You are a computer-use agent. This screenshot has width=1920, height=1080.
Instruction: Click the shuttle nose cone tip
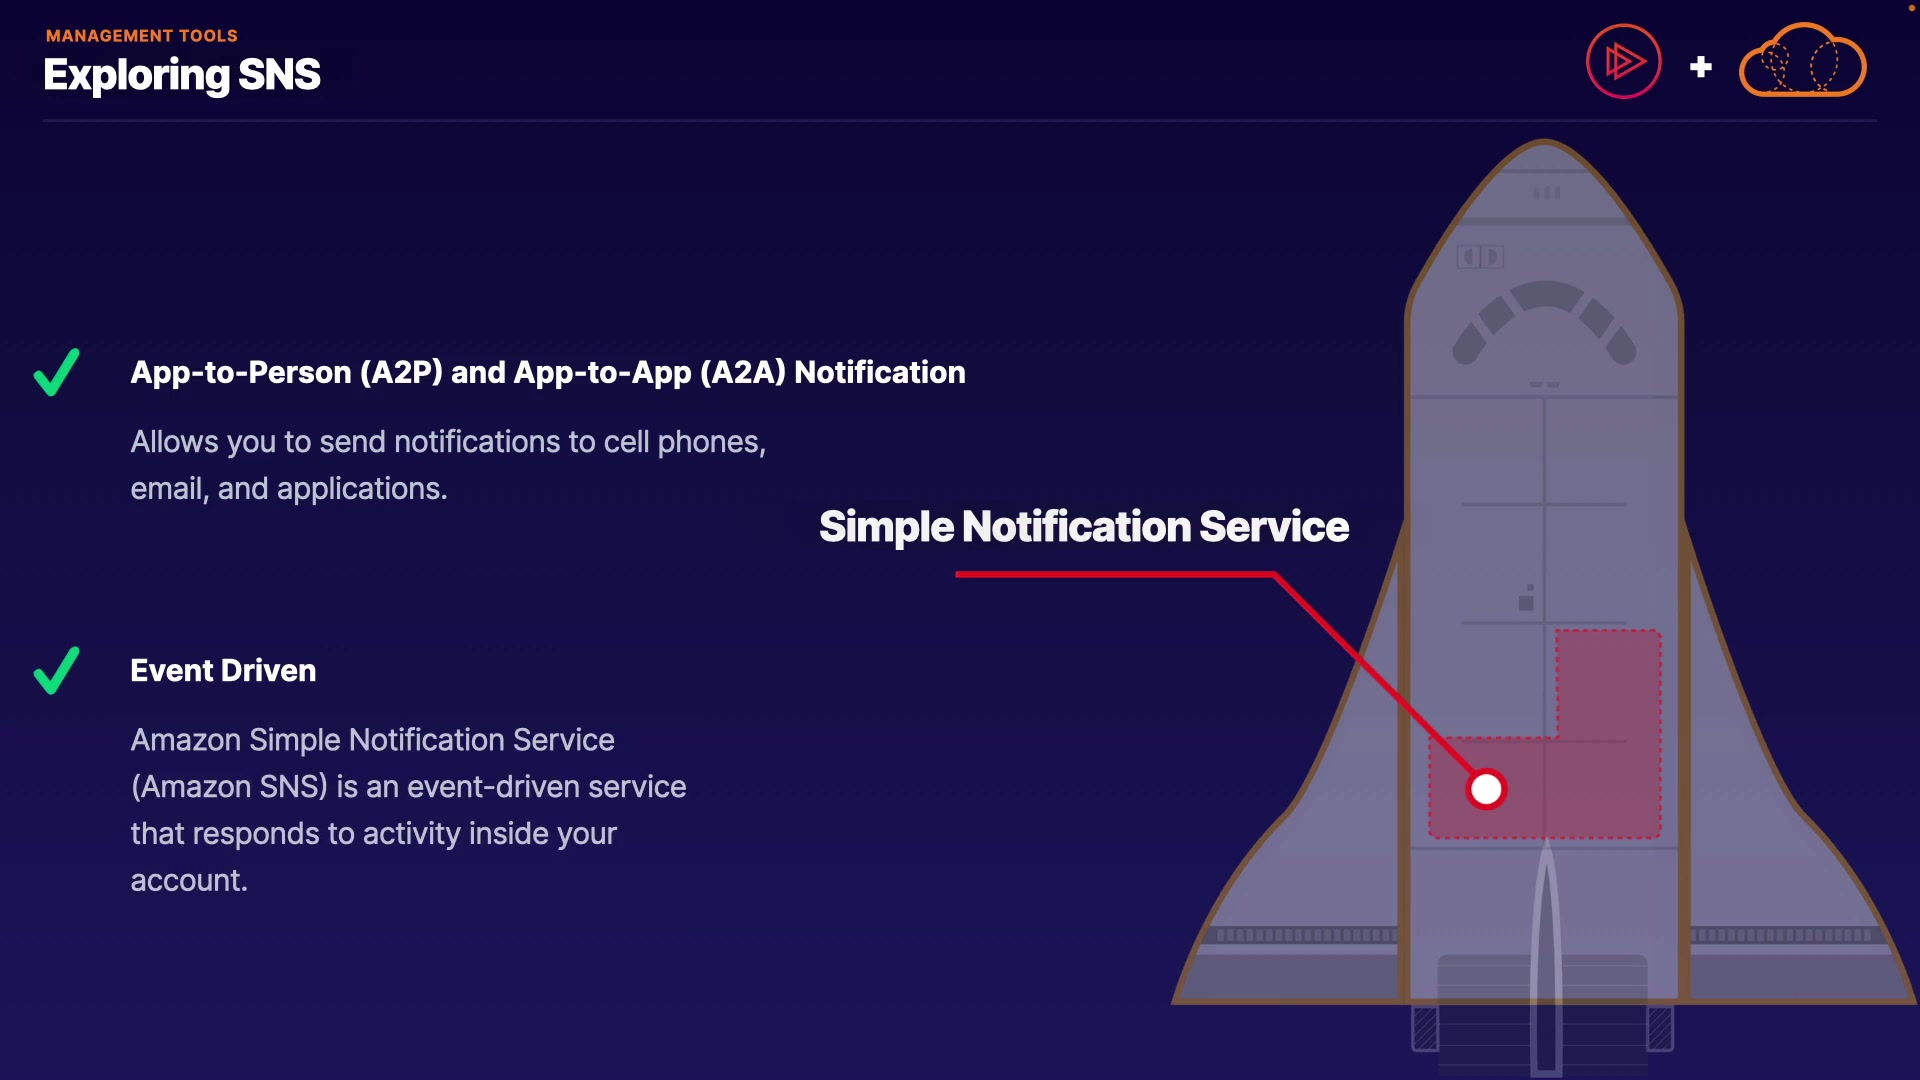tap(1545, 150)
